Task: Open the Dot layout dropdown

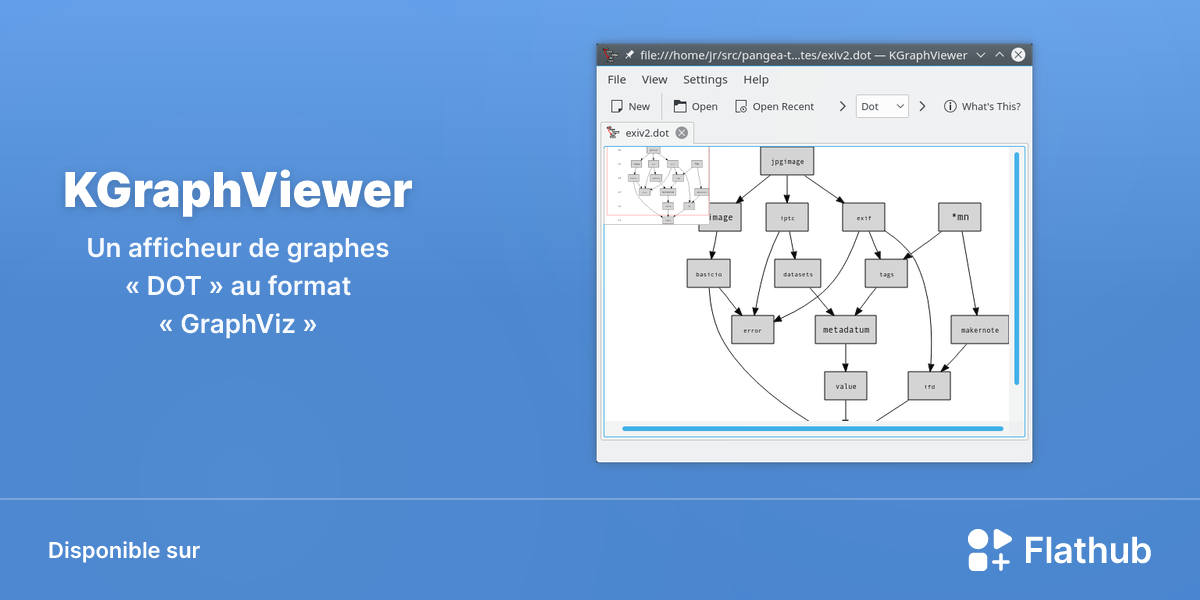Action: tap(882, 106)
